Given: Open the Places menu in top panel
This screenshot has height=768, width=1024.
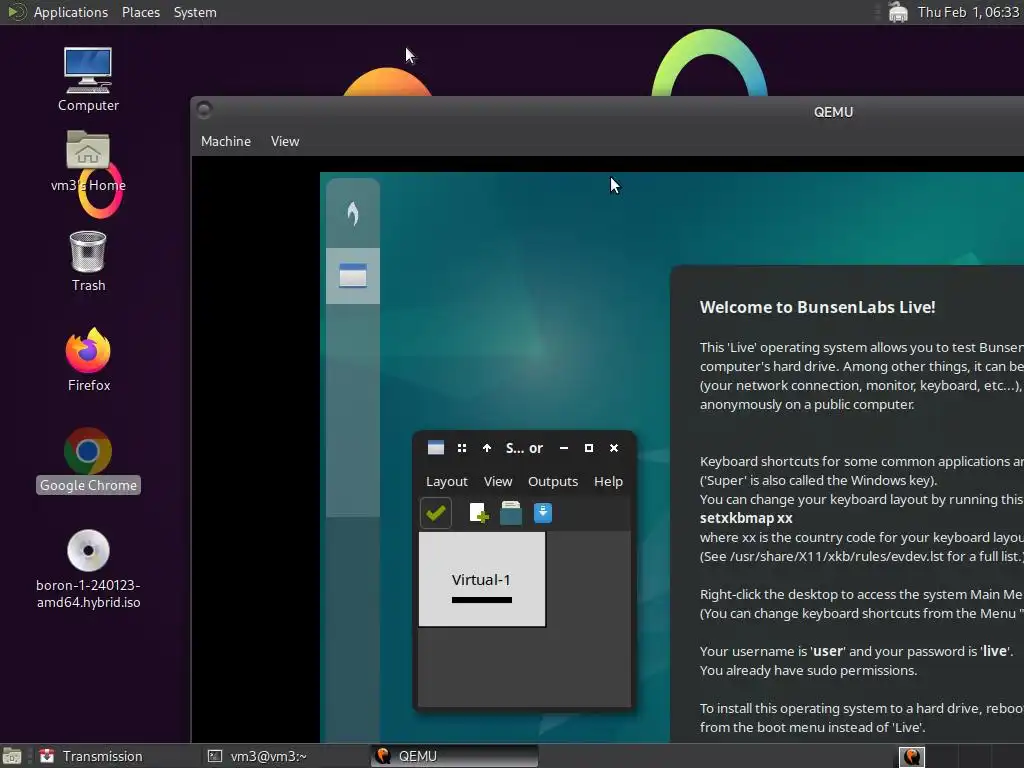Looking at the screenshot, I should (x=140, y=12).
